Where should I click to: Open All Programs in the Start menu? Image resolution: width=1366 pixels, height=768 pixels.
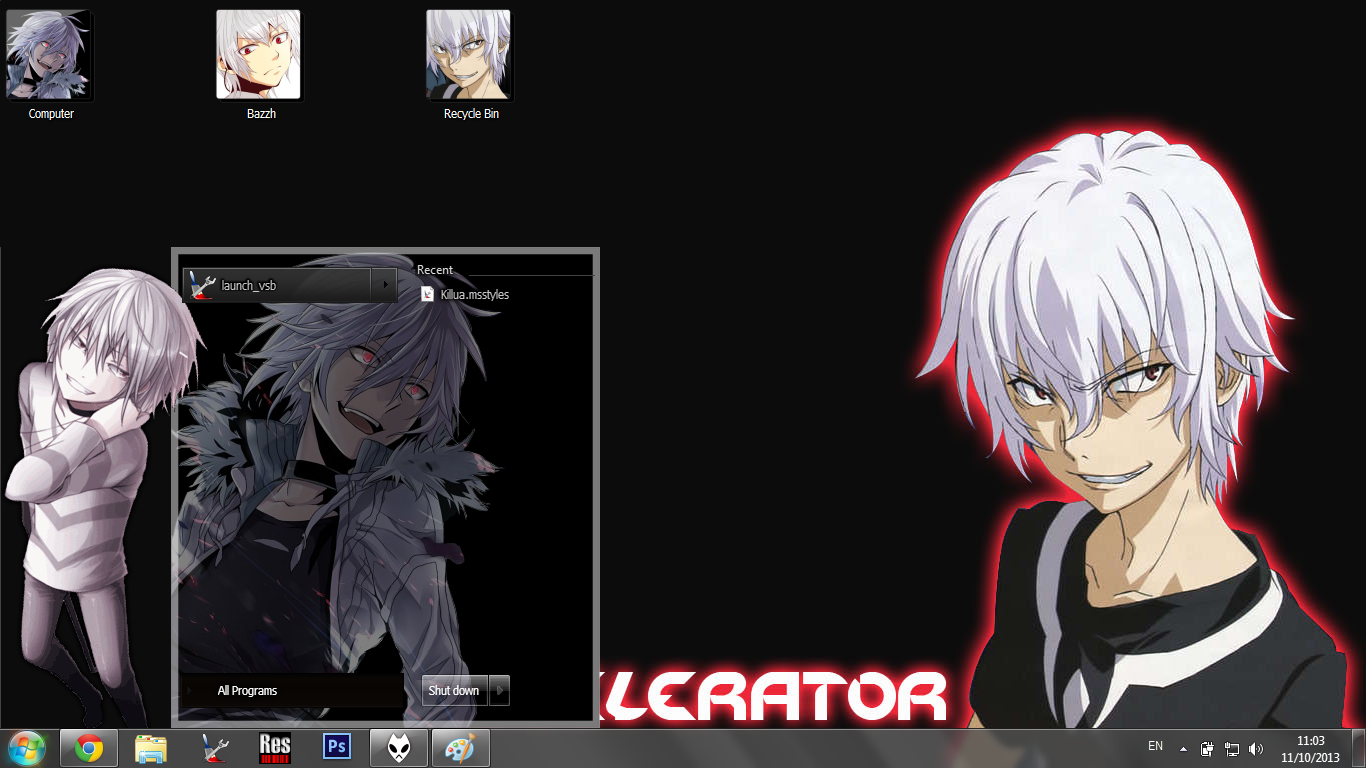(x=291, y=691)
